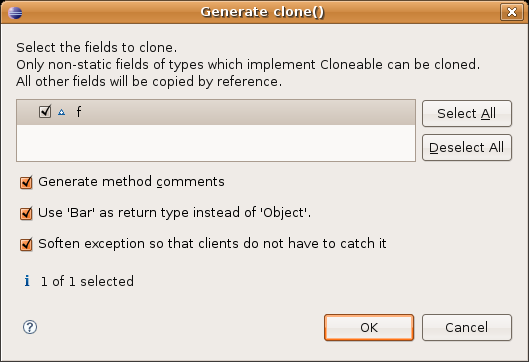Click the '1 of 1 selected' status text
Image resolution: width=529 pixels, height=362 pixels.
87,281
